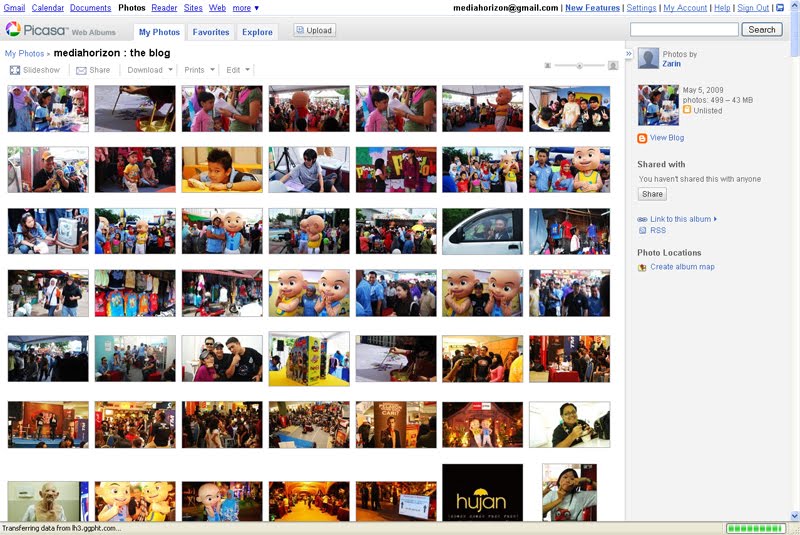Click the large thumbnail size icon

613,65
